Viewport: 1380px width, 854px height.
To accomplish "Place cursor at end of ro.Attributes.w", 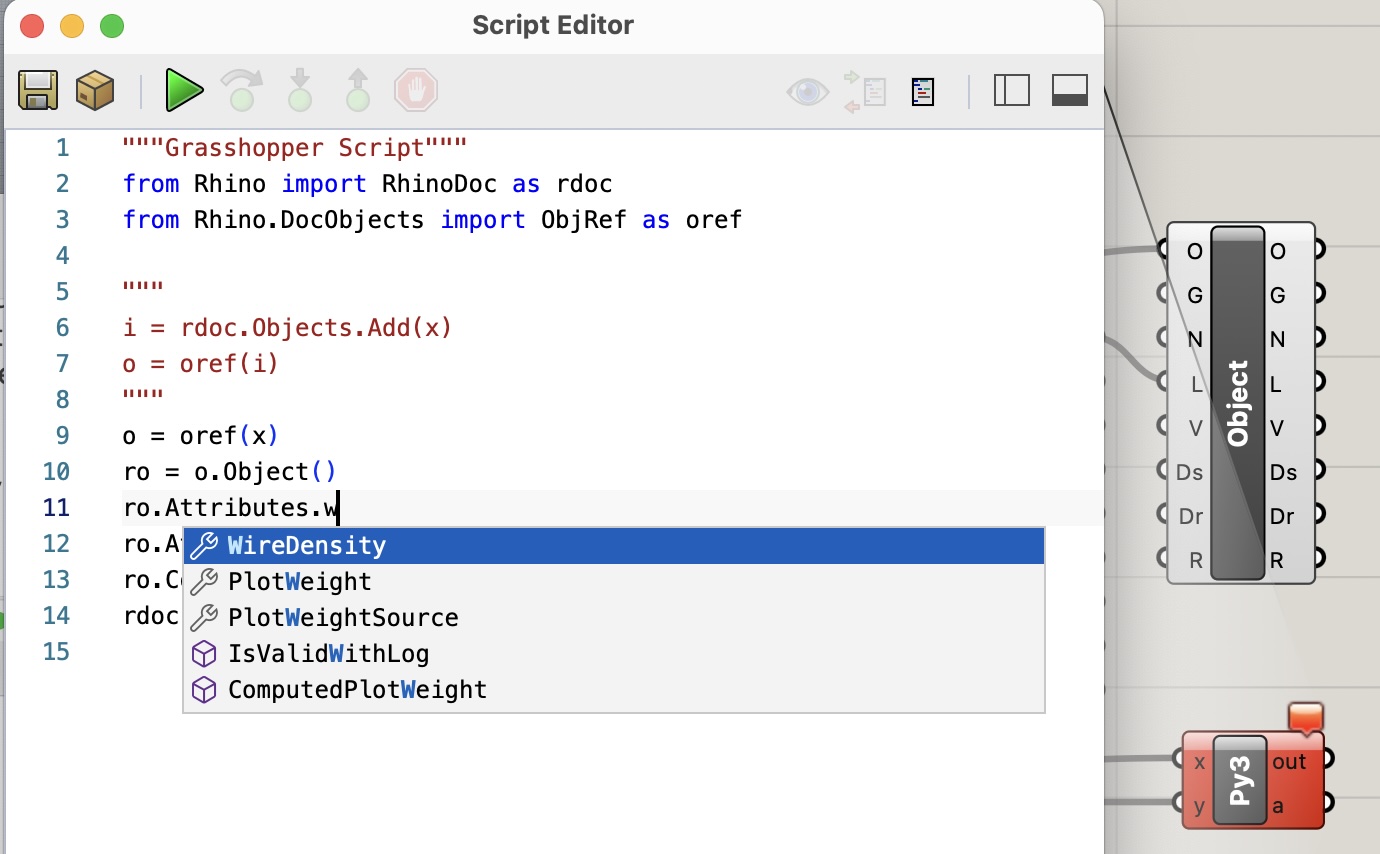I will click(x=339, y=508).
